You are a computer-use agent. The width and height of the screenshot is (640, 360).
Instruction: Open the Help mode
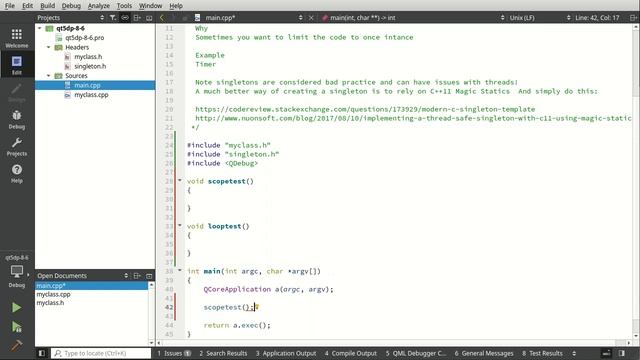(x=17, y=173)
